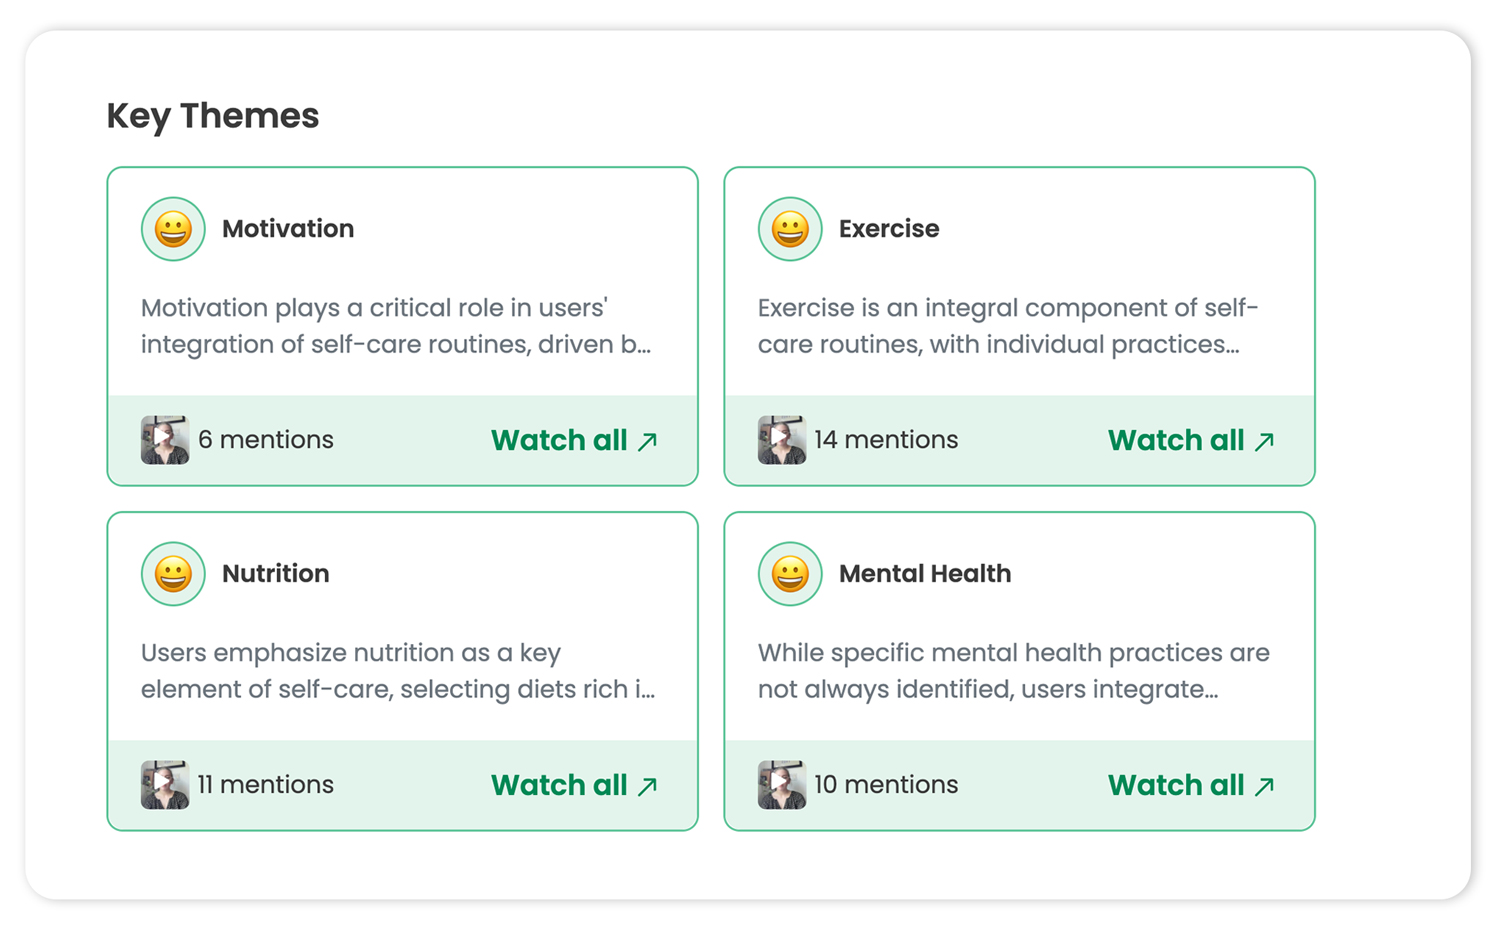Select the Nutrition theme title

pos(275,574)
